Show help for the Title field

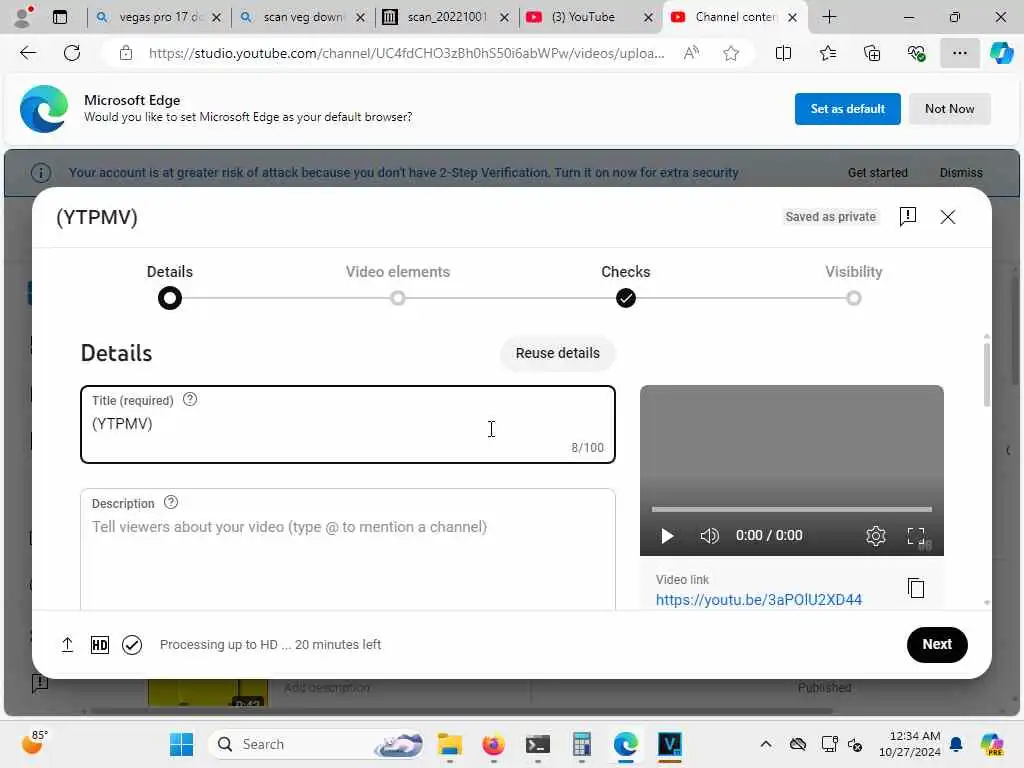pos(190,400)
